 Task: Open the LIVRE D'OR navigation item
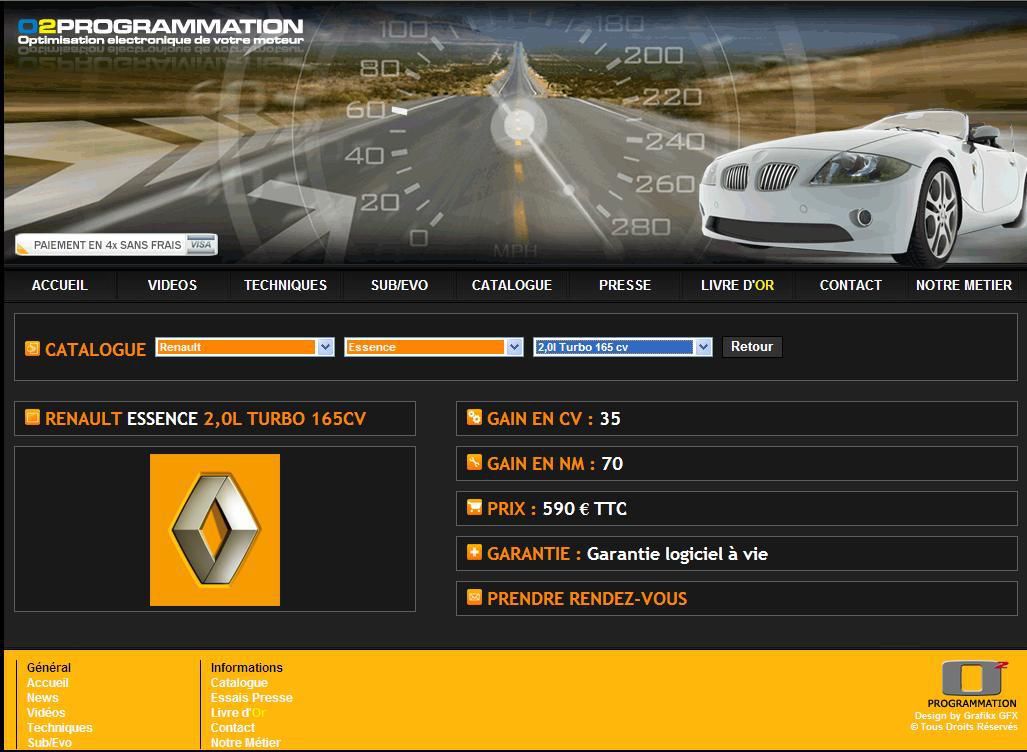pyautogui.click(x=738, y=286)
